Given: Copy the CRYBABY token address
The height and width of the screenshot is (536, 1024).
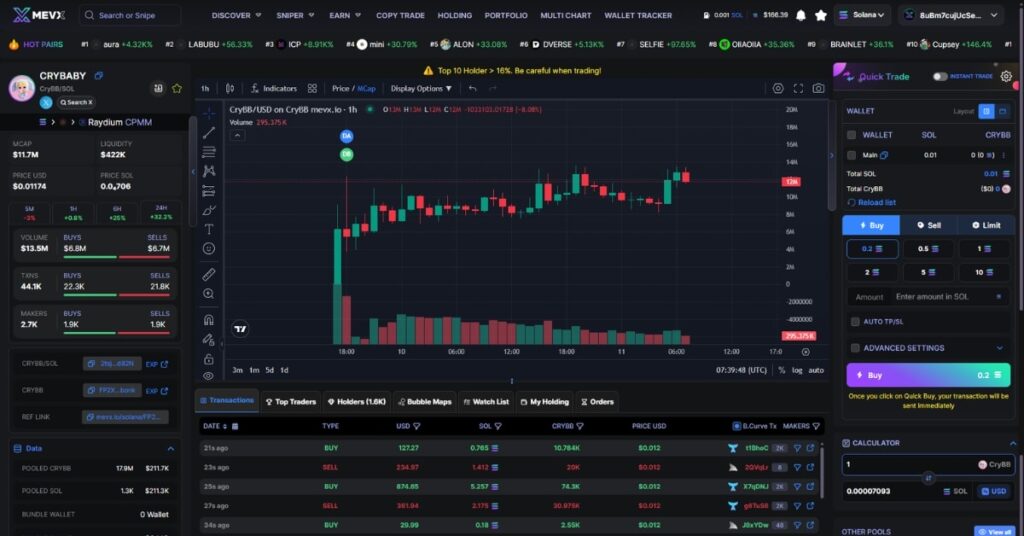Looking at the screenshot, I should tap(99, 76).
